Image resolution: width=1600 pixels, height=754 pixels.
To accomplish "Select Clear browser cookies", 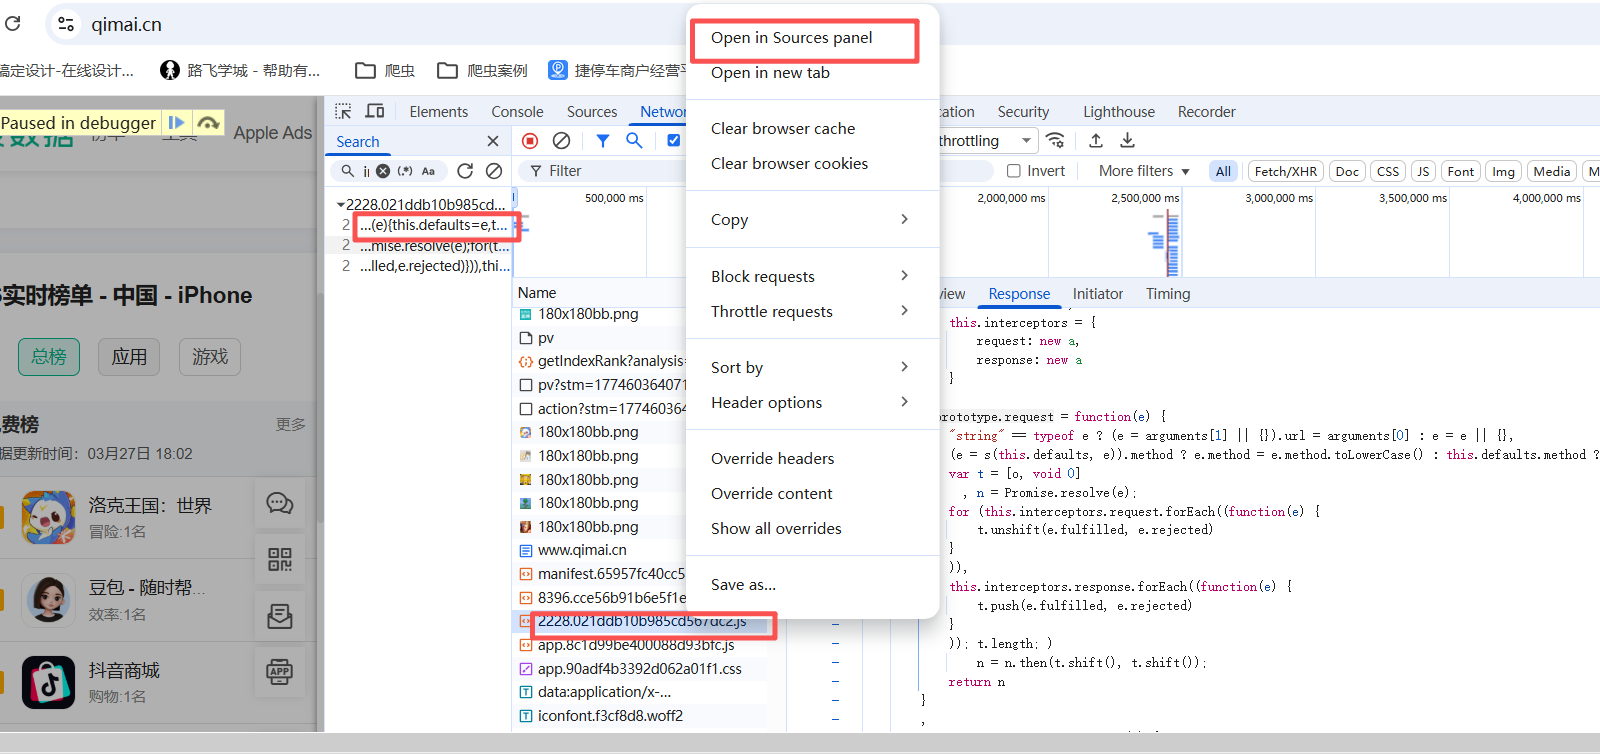I will tap(812, 163).
